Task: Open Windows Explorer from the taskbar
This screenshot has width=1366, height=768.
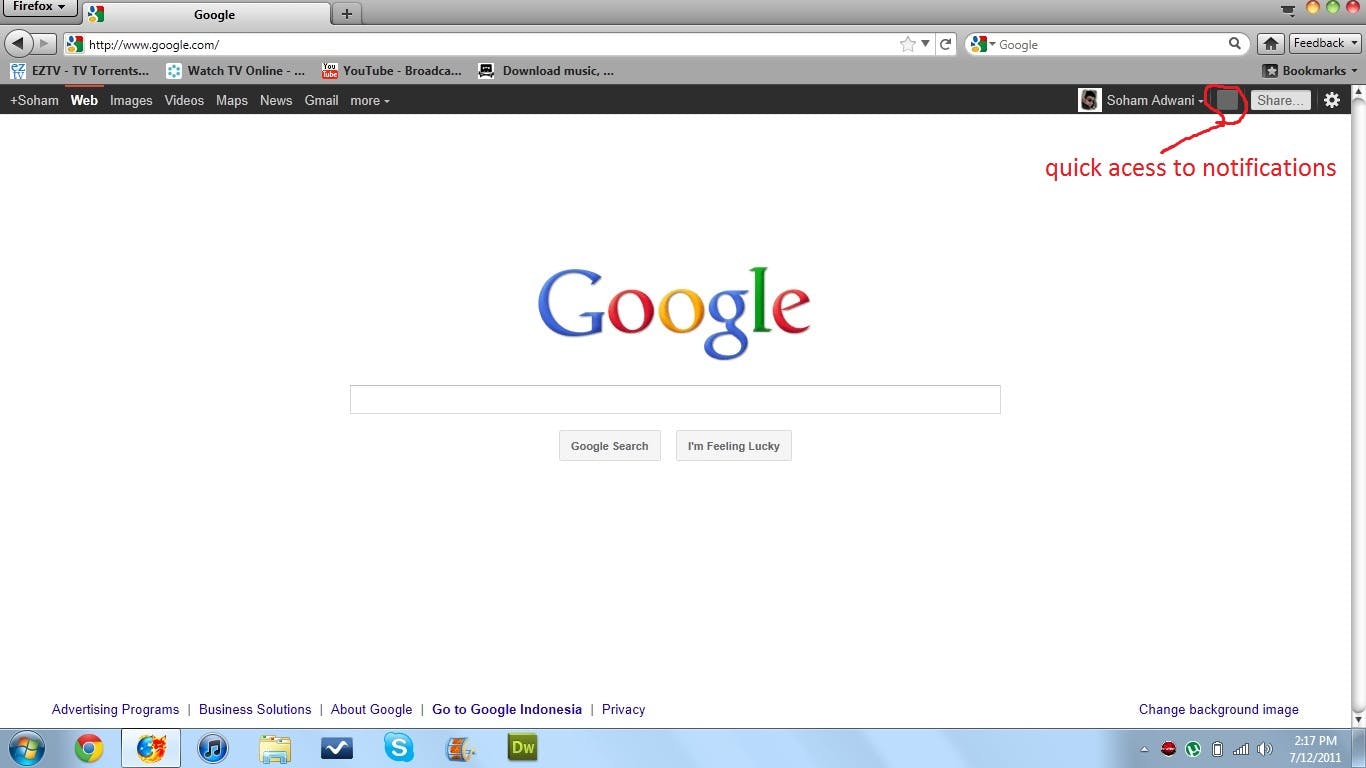Action: click(275, 748)
